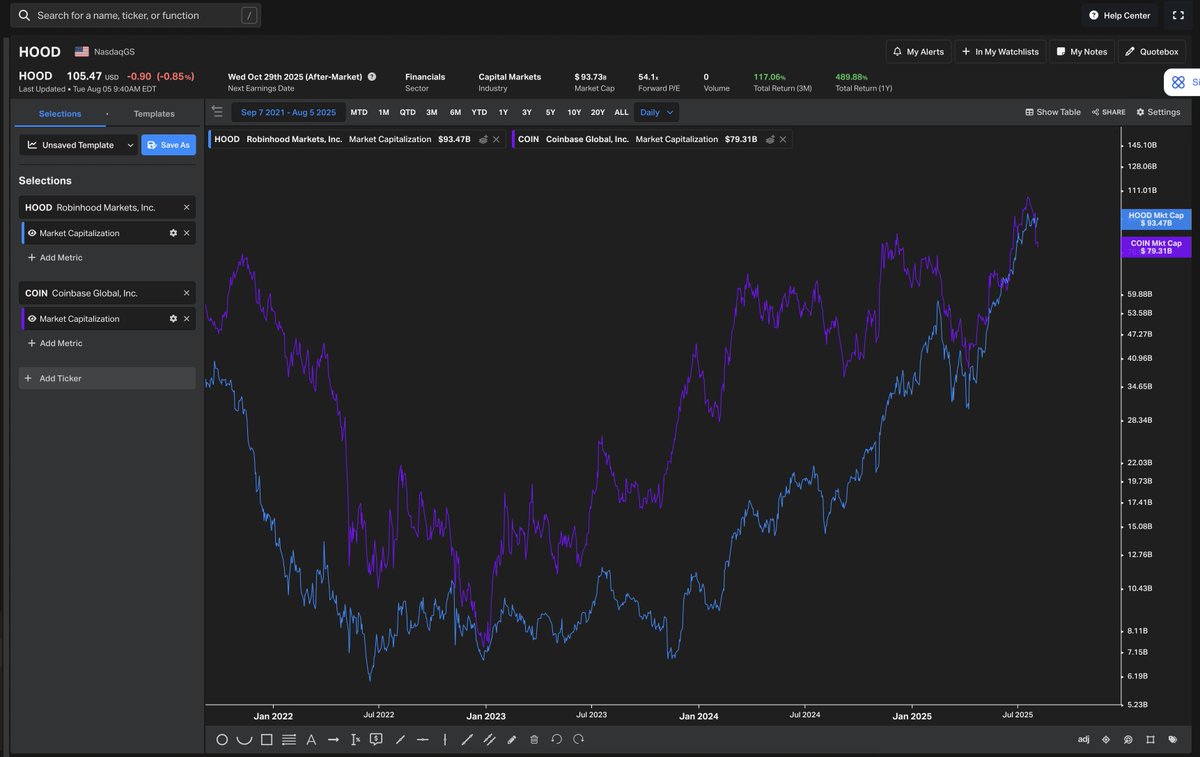Switch to the Templates tab
Viewport: 1200px width, 757px height.
154,114
